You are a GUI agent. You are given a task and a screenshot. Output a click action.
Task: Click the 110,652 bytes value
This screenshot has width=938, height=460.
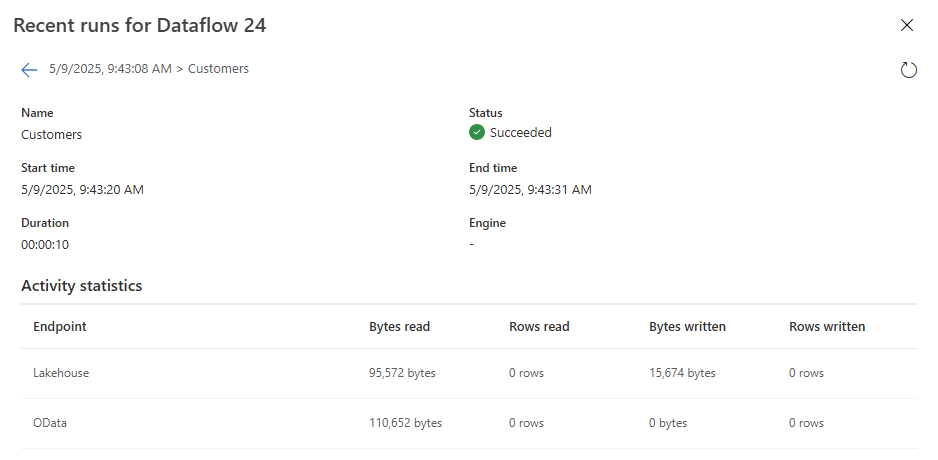[x=405, y=423]
